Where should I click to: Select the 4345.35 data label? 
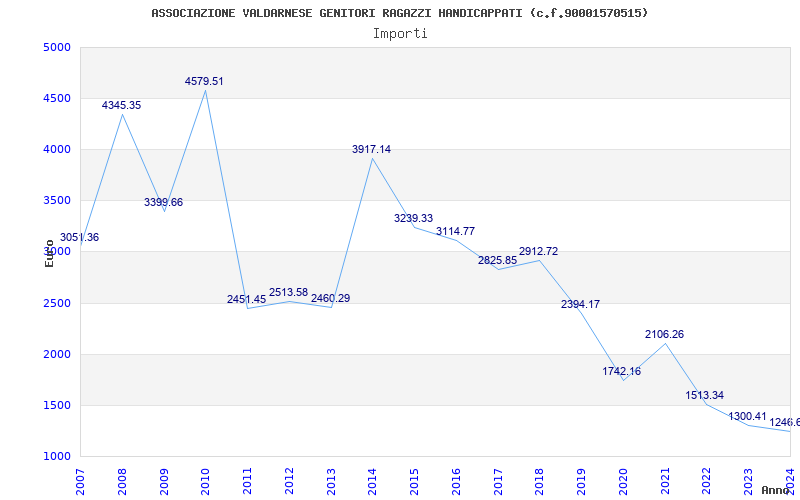pyautogui.click(x=121, y=106)
